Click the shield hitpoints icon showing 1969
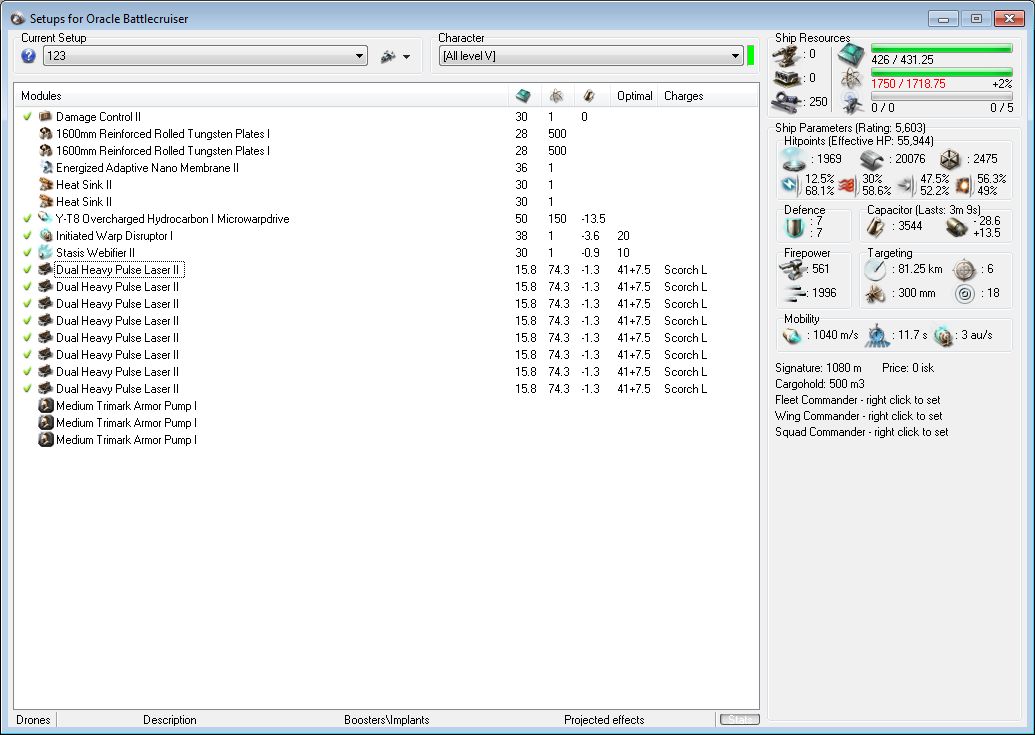 click(x=792, y=159)
